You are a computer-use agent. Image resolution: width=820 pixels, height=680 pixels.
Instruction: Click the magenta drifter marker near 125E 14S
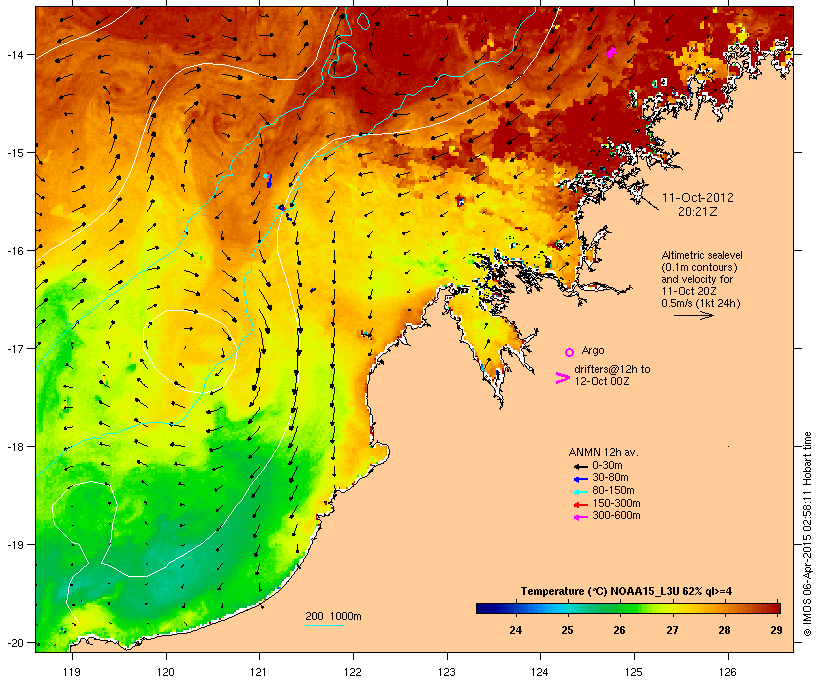tap(611, 52)
